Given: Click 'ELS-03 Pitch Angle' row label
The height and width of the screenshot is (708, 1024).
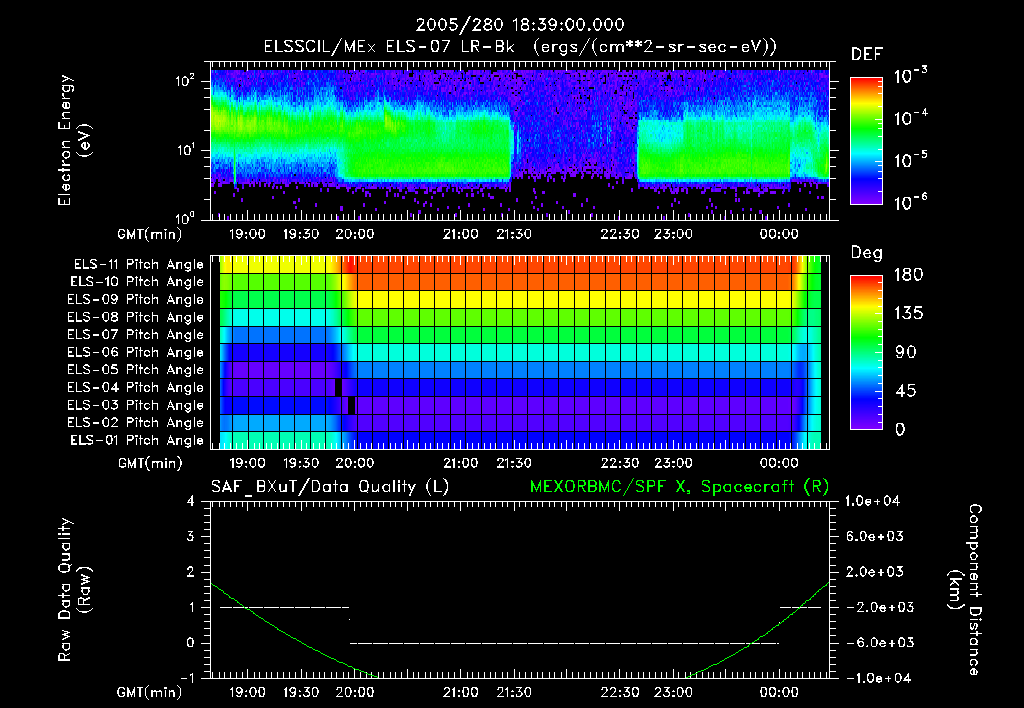Looking at the screenshot, I should click(136, 405).
